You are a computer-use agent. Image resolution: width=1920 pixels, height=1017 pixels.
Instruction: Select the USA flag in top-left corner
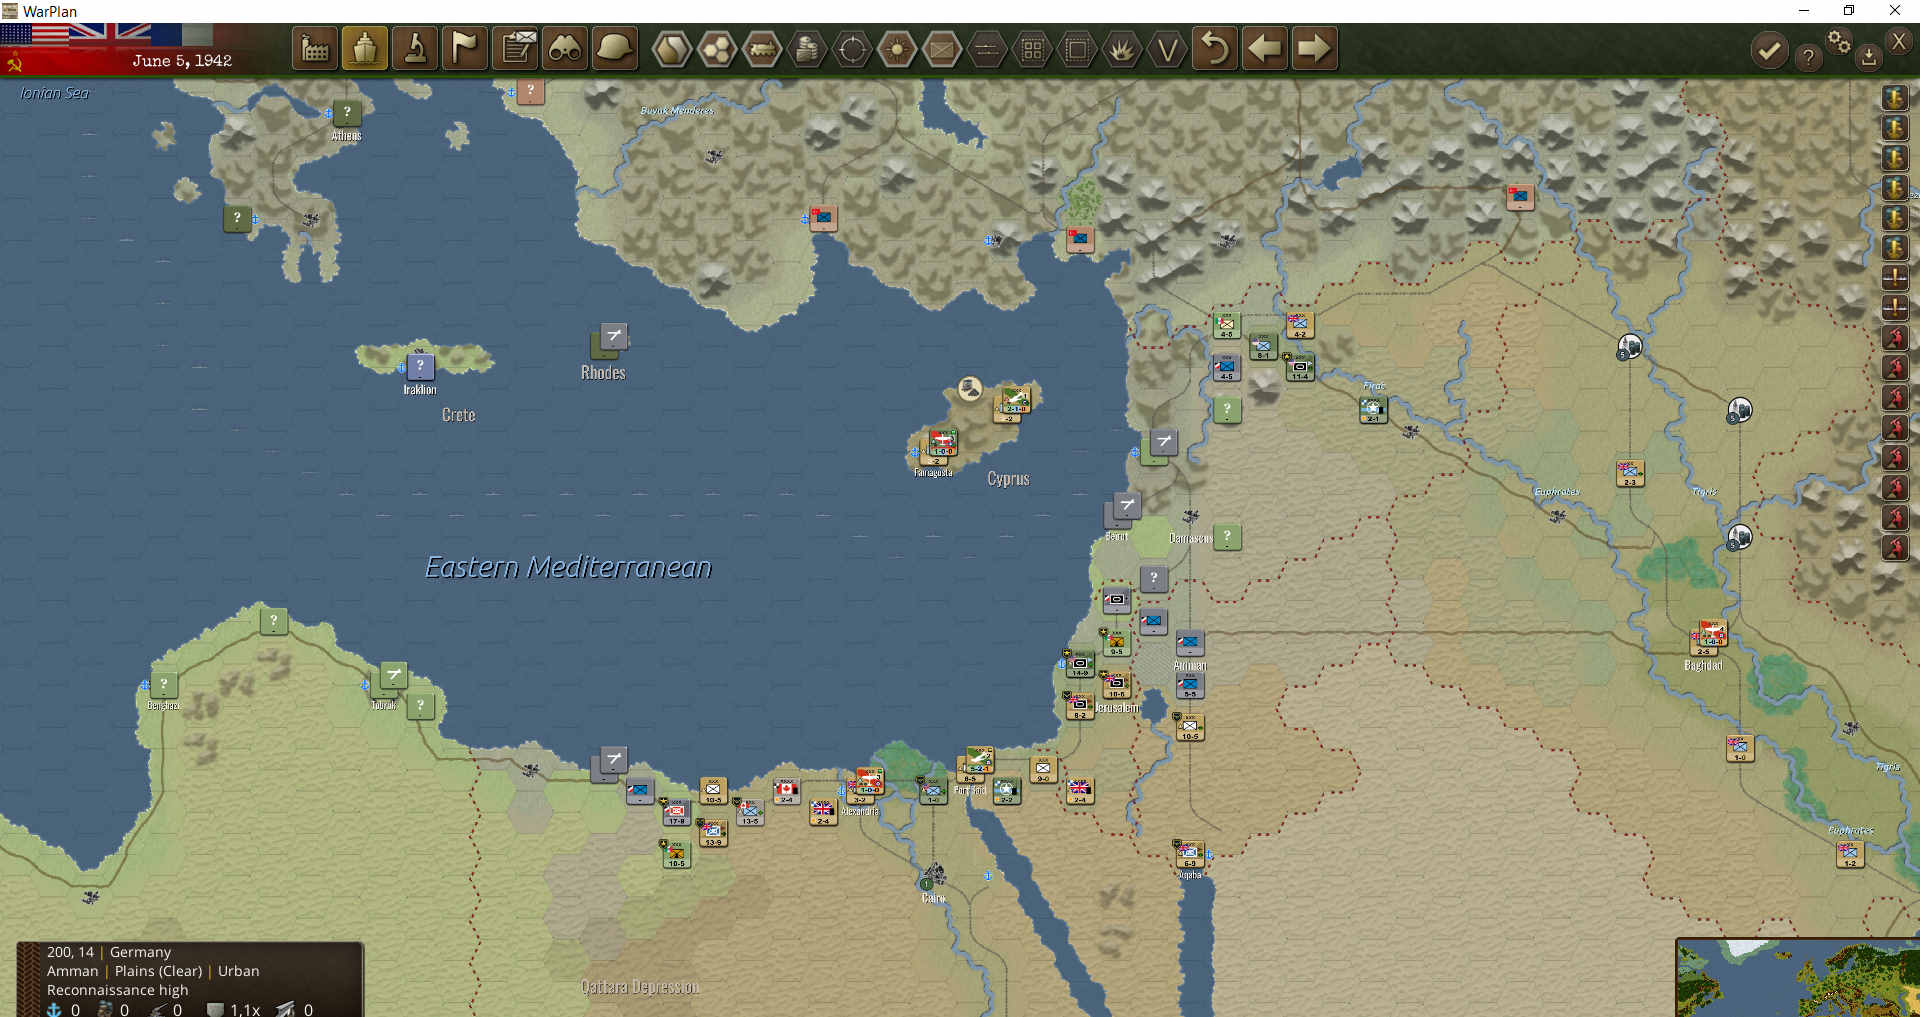(x=34, y=36)
